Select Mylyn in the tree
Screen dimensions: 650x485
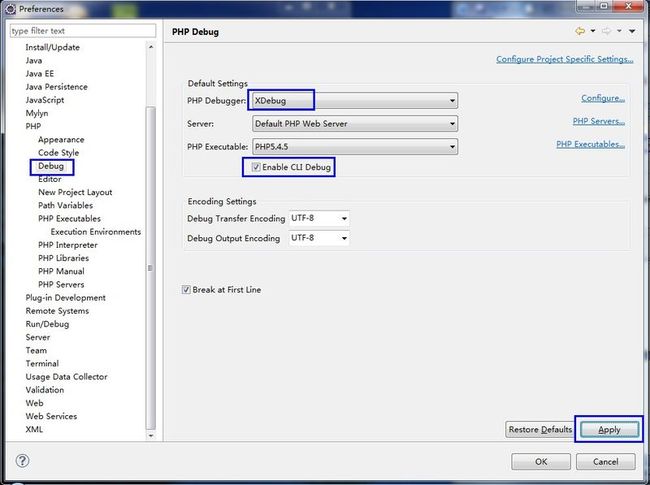[37, 113]
